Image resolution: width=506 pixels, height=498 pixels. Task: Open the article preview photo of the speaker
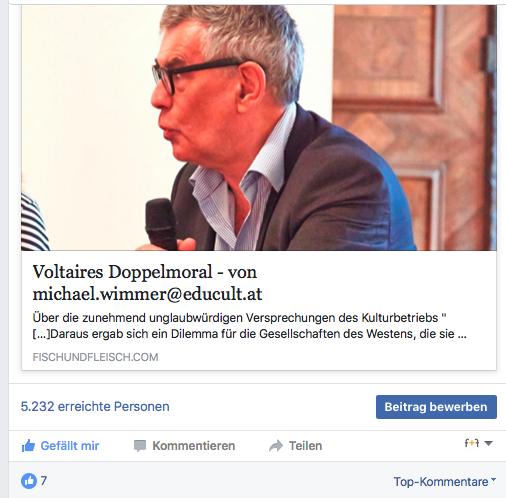point(259,128)
